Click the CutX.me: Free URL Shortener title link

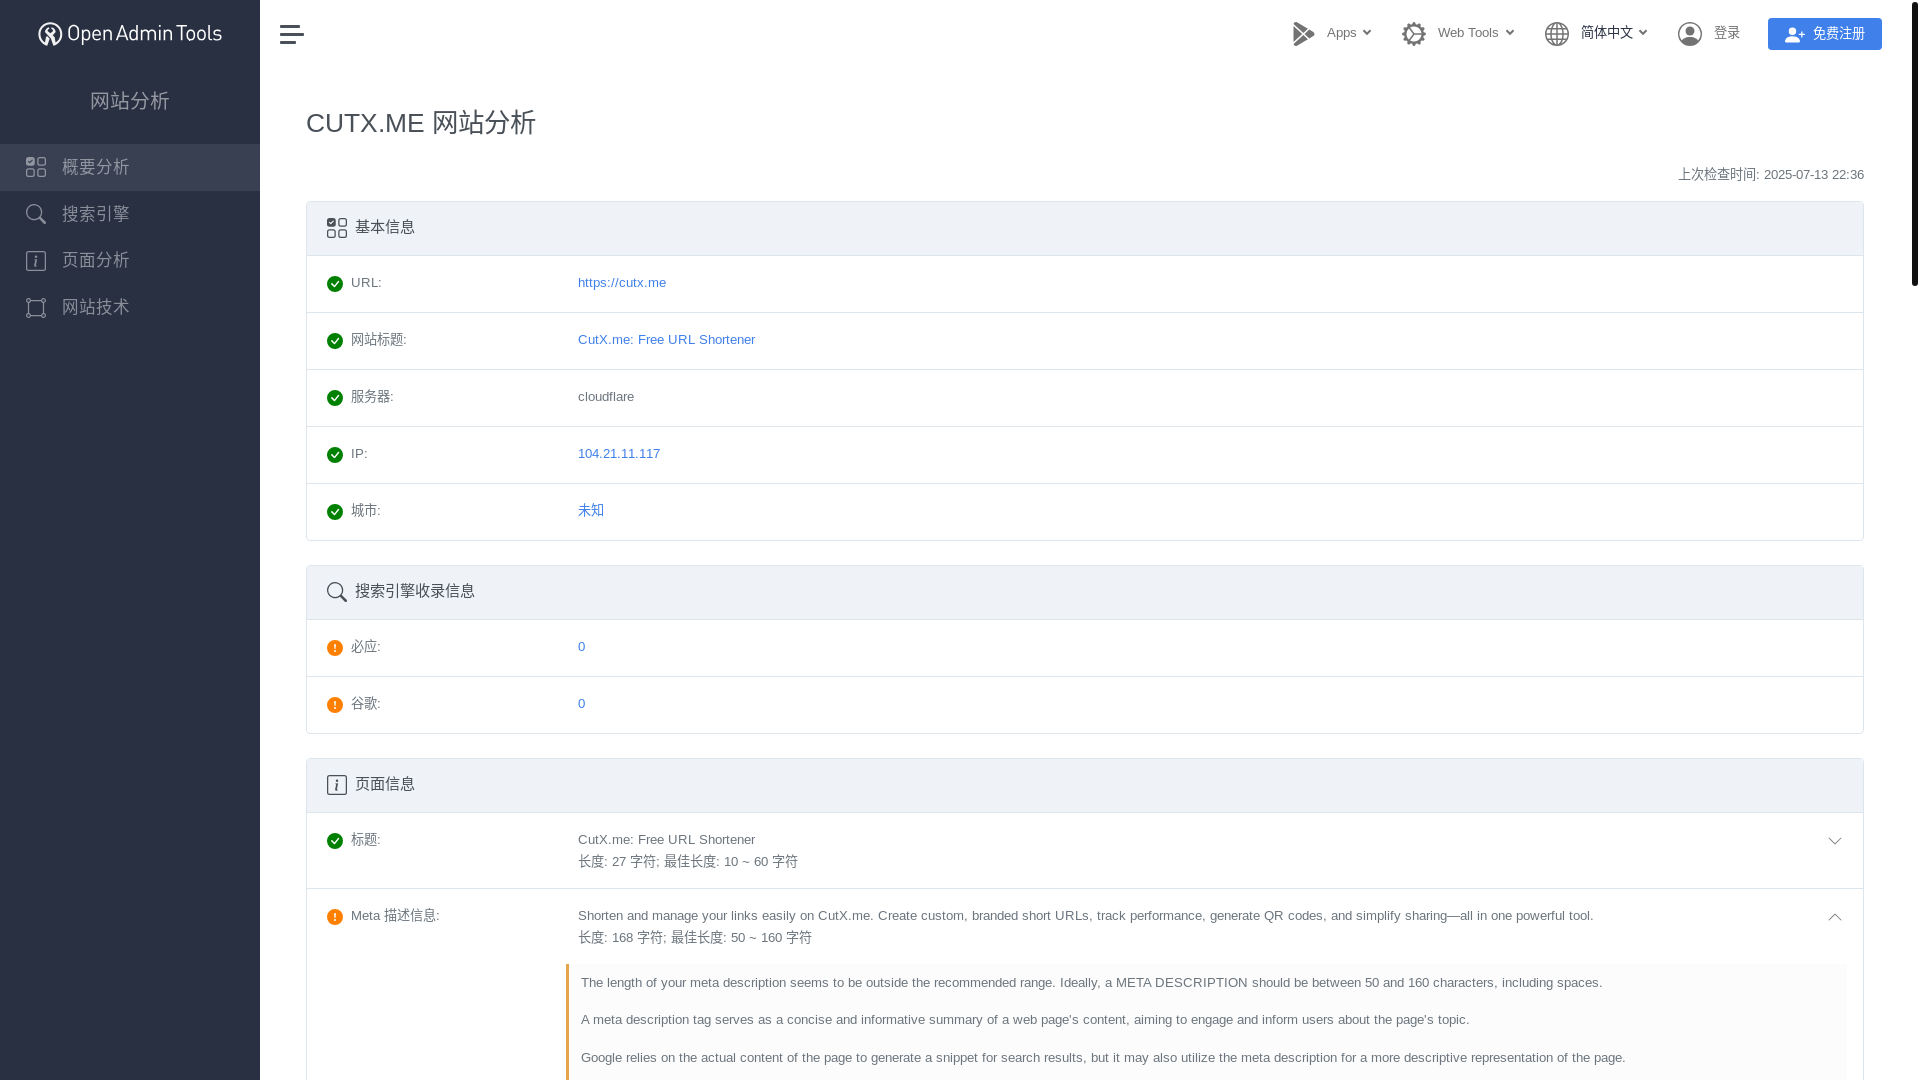click(x=667, y=340)
